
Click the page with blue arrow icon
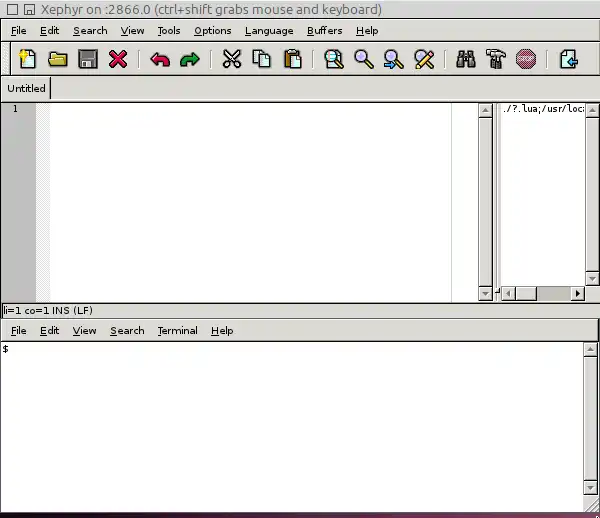click(568, 59)
